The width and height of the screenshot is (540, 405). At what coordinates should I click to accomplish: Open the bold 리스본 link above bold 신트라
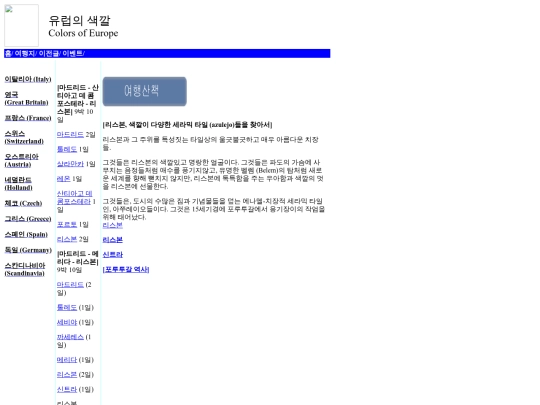pos(113,240)
